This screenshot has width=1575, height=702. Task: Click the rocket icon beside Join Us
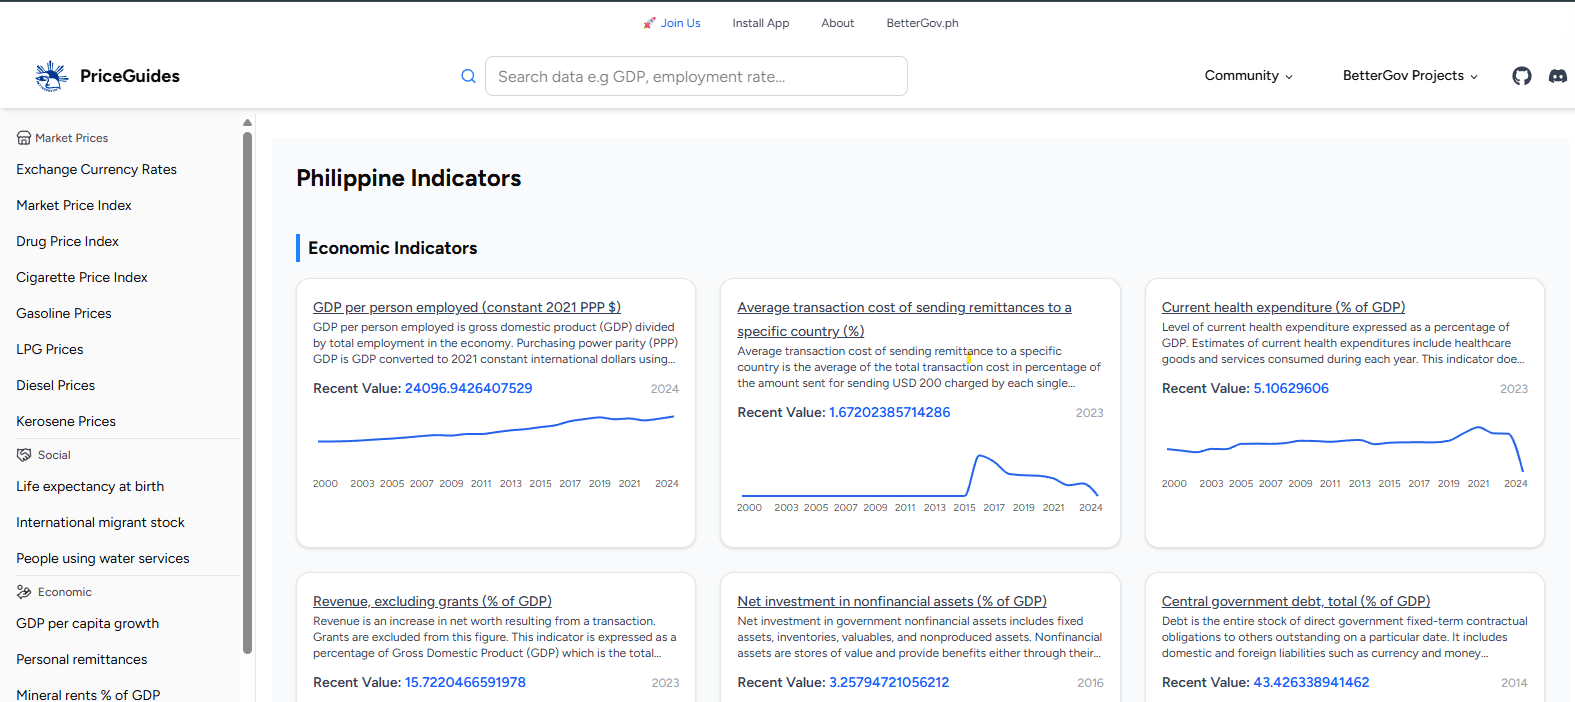pos(650,23)
